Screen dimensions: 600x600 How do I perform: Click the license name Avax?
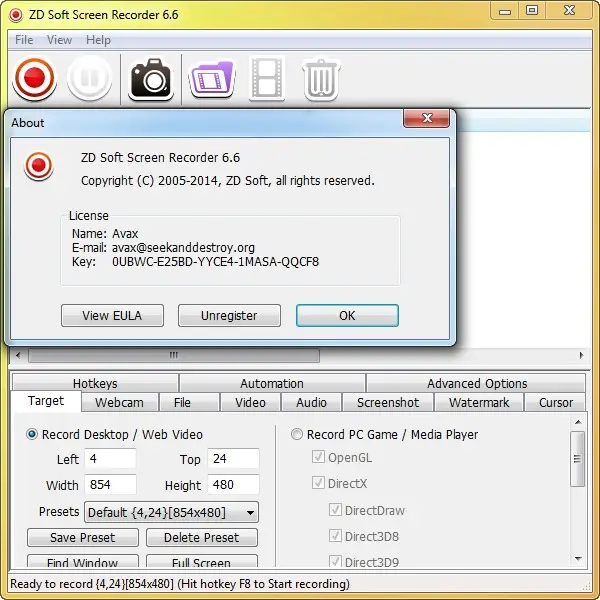pyautogui.click(x=125, y=233)
